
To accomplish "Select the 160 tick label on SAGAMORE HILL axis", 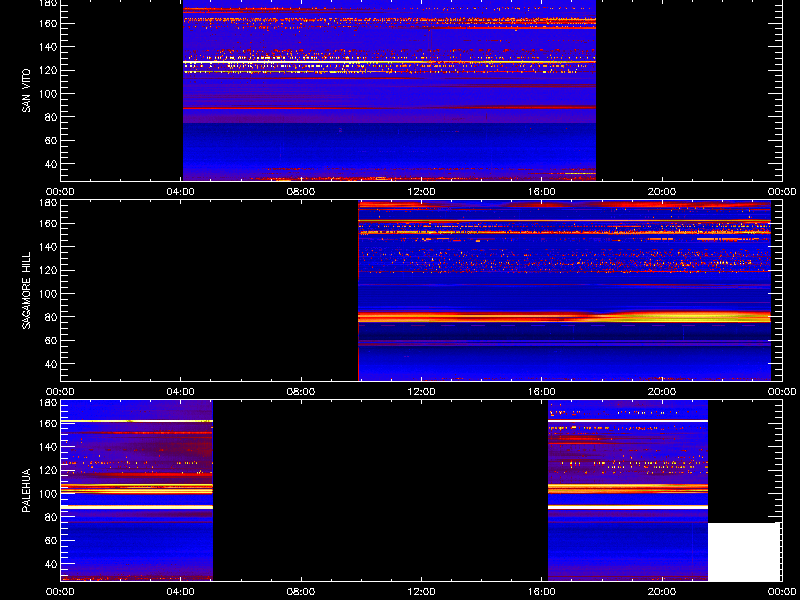I will (x=47, y=223).
